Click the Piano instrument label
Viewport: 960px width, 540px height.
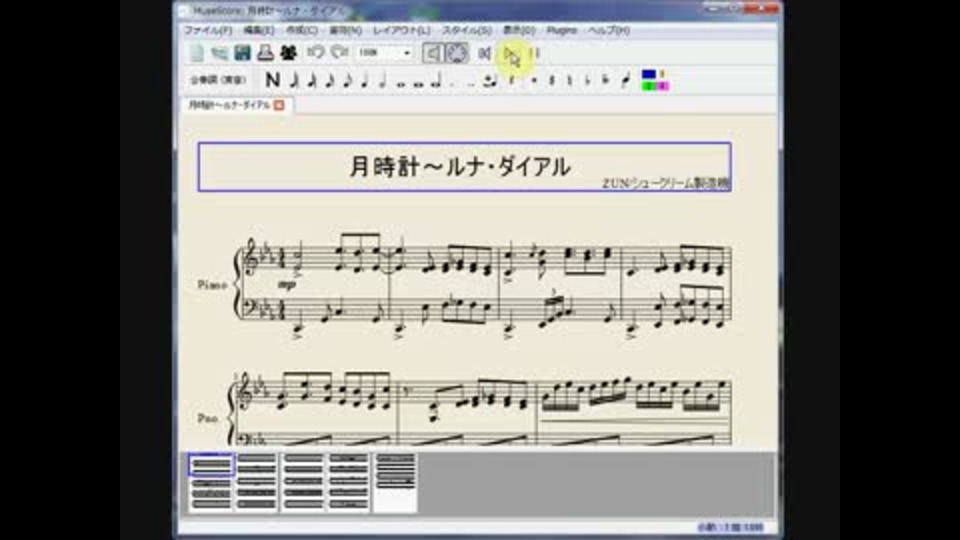pos(212,285)
